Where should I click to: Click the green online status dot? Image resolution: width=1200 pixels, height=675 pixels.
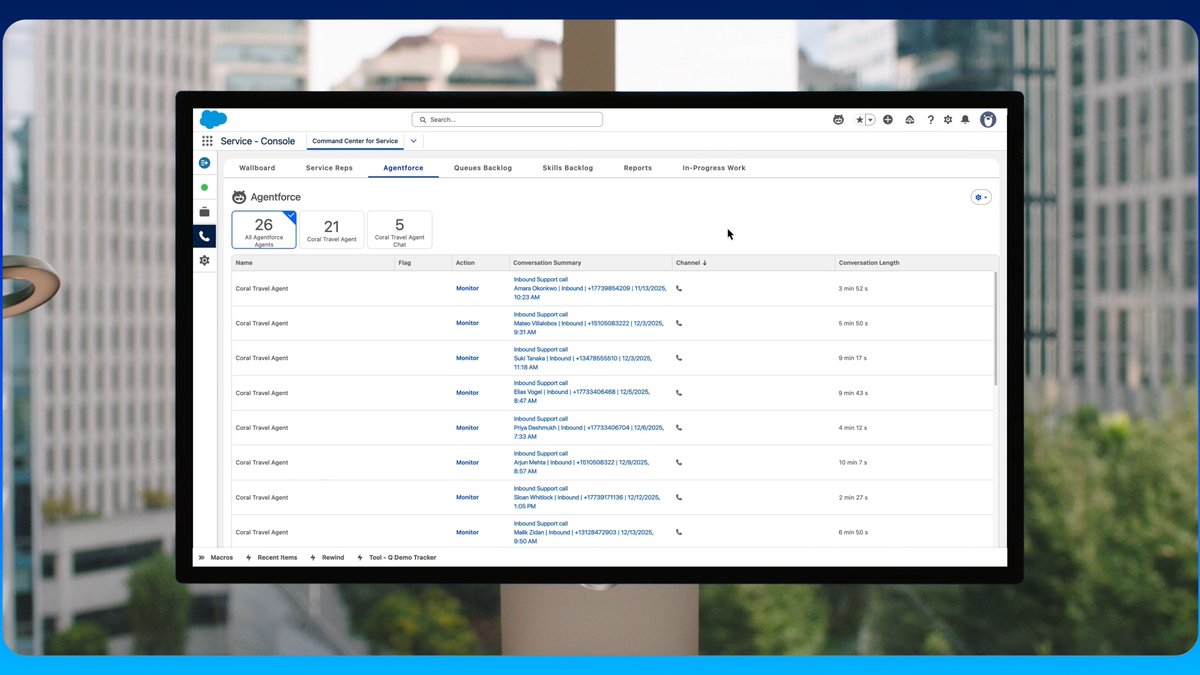coord(204,187)
